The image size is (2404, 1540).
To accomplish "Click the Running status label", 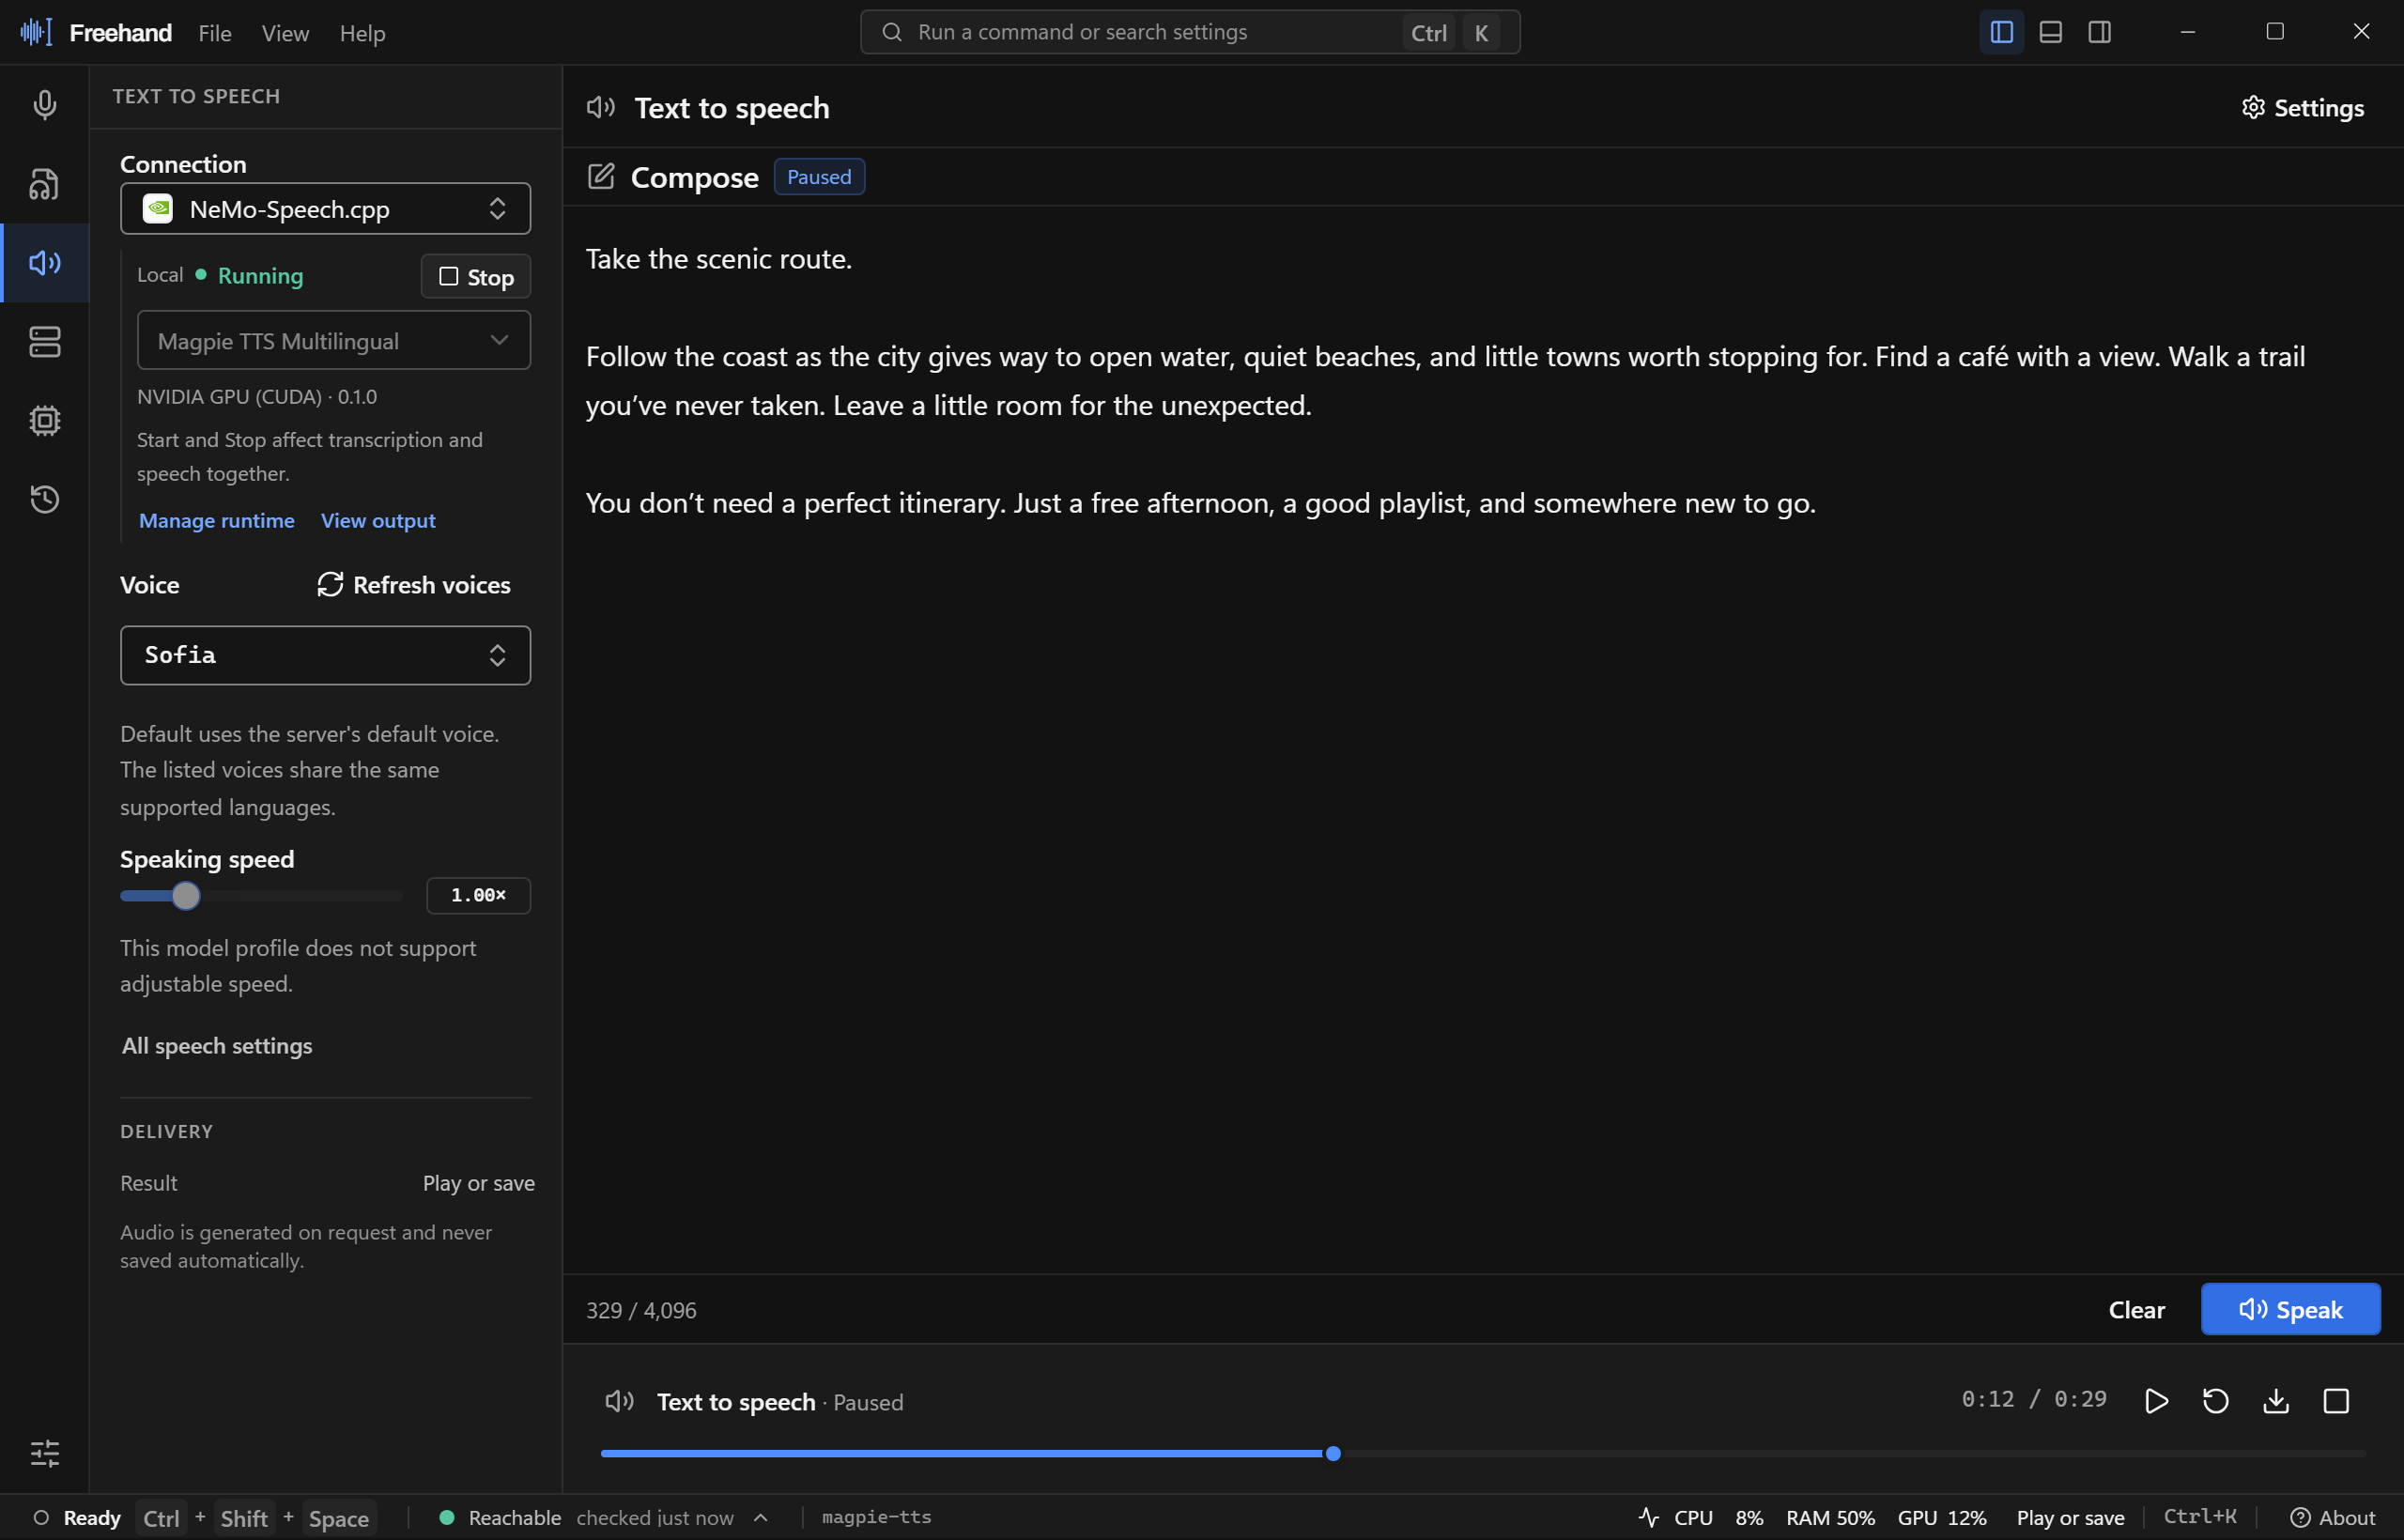I will 260,276.
